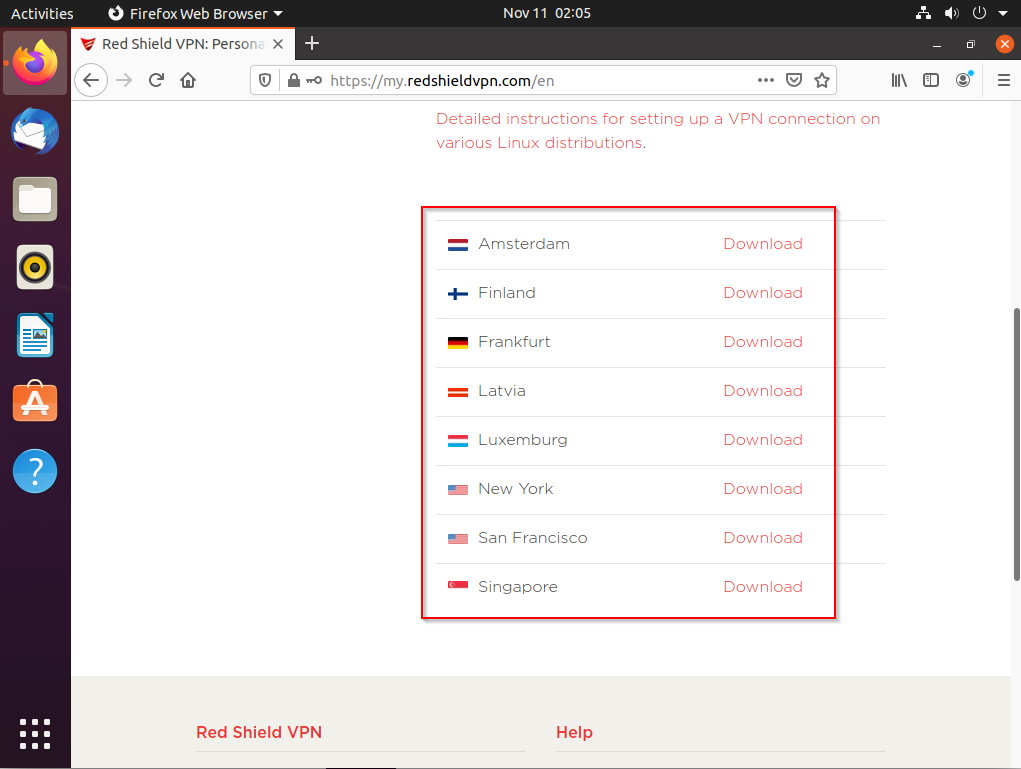This screenshot has height=769, width=1021.
Task: Open a new browser tab
Action: tap(312, 43)
